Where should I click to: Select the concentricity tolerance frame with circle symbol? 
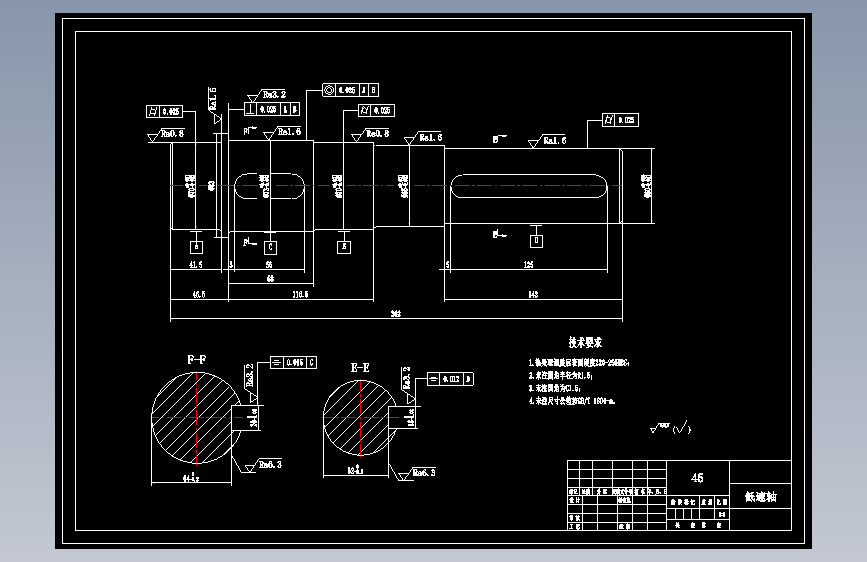351,90
